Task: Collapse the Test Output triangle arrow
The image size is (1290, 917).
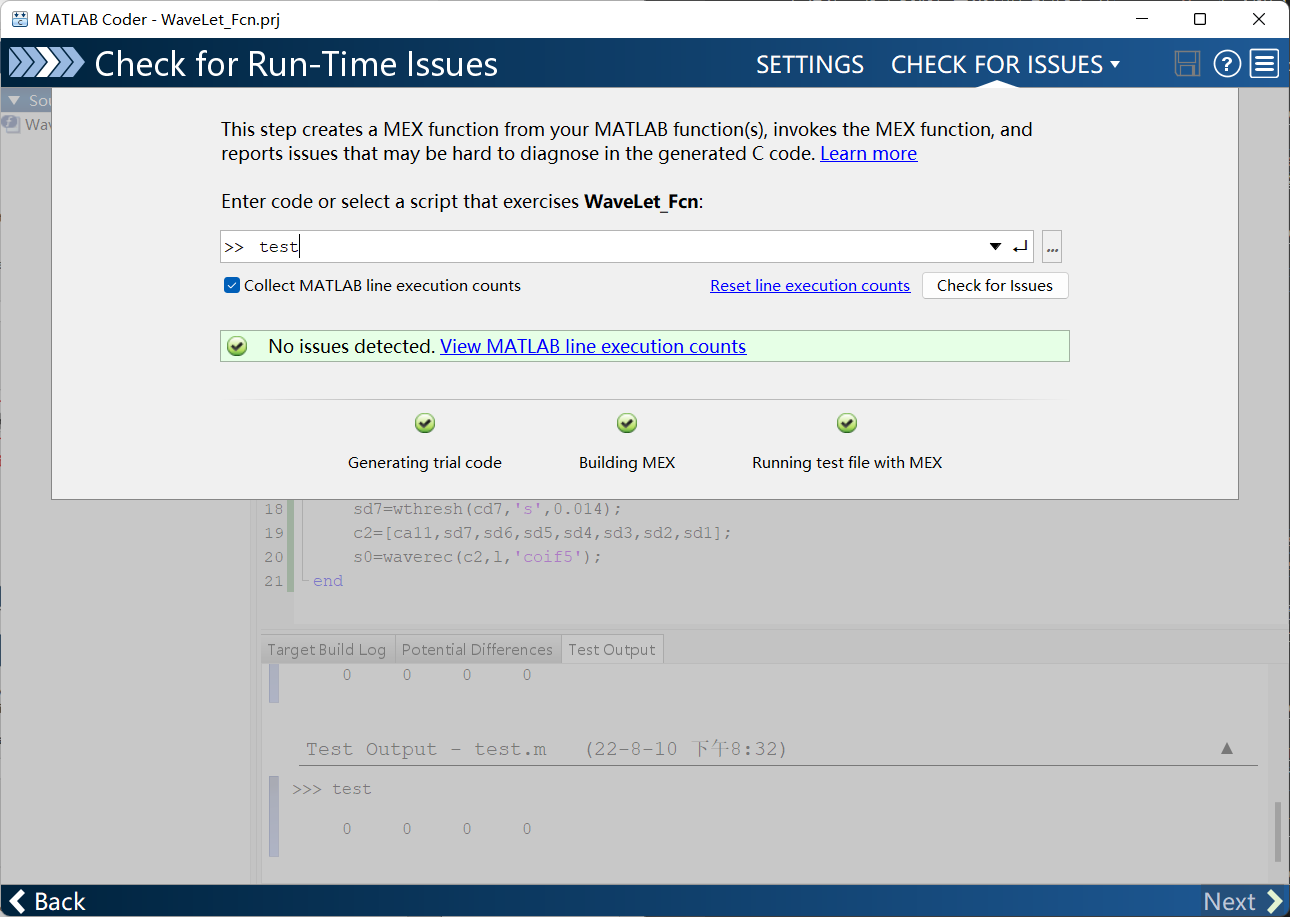Action: coord(1227,748)
